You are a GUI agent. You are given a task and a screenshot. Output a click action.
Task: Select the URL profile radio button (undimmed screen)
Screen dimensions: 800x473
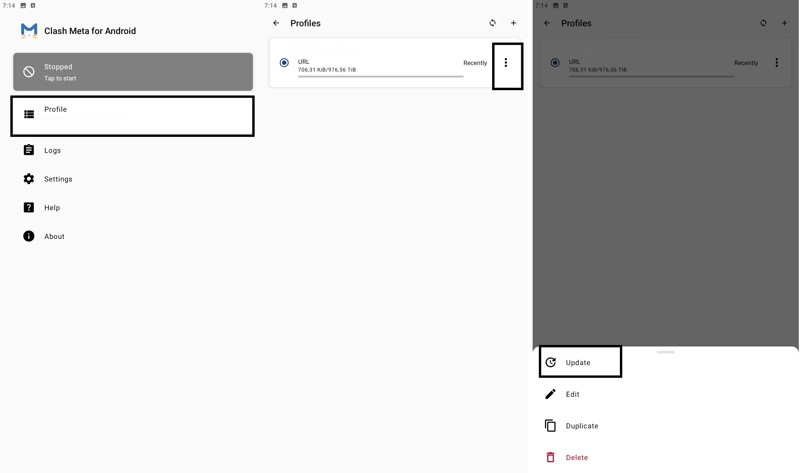[x=284, y=63]
